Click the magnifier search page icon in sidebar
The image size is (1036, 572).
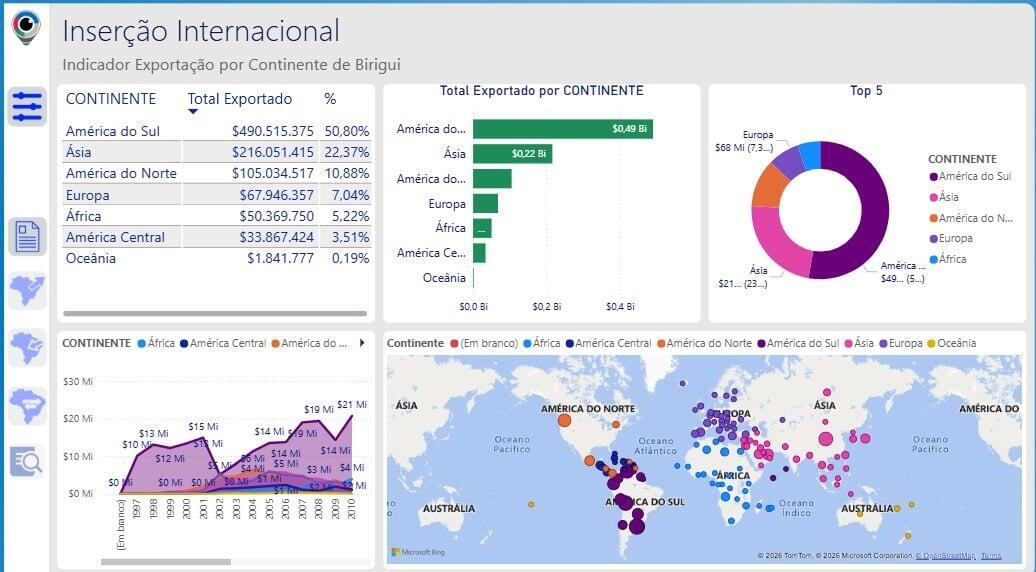coord(27,460)
